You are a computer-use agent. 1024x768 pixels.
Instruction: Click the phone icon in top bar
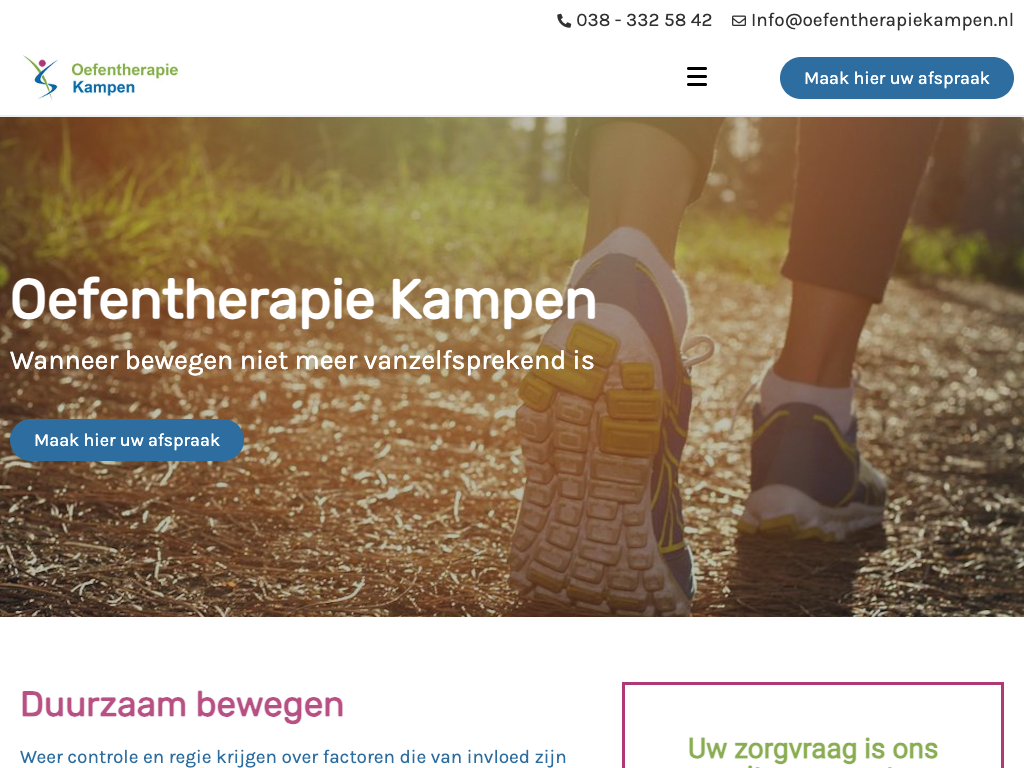(x=564, y=21)
